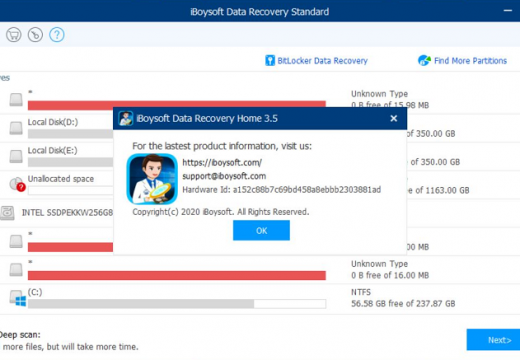Click the Deep scan label
This screenshot has height=360, width=520.
click(20, 335)
